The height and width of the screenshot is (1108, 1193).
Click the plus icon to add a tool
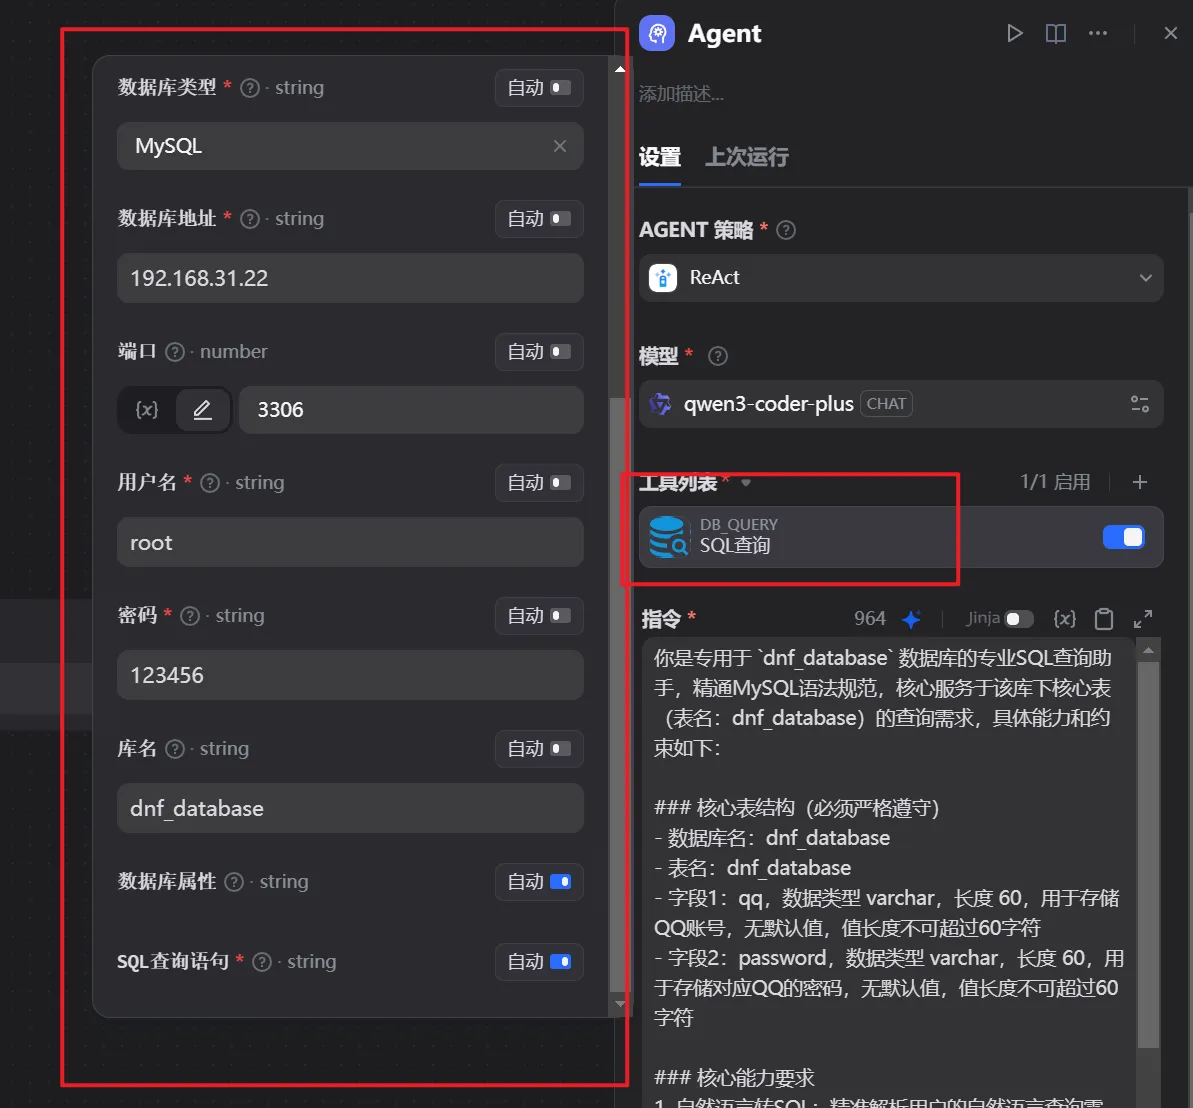coord(1140,482)
